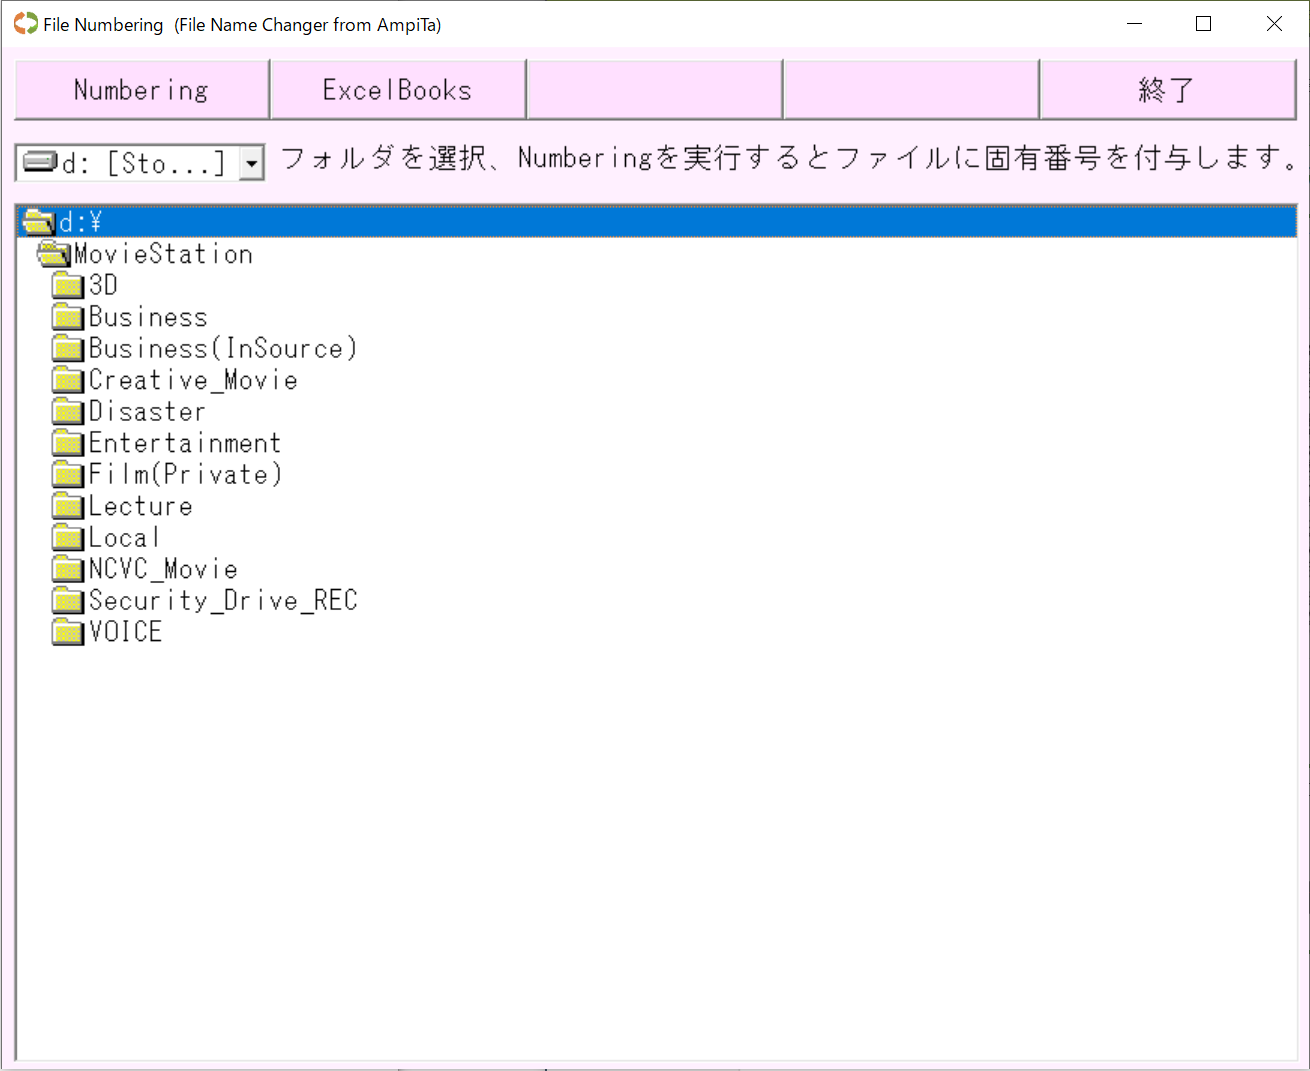This screenshot has width=1310, height=1071.
Task: Maximize the File Numbering window
Action: (1204, 23)
